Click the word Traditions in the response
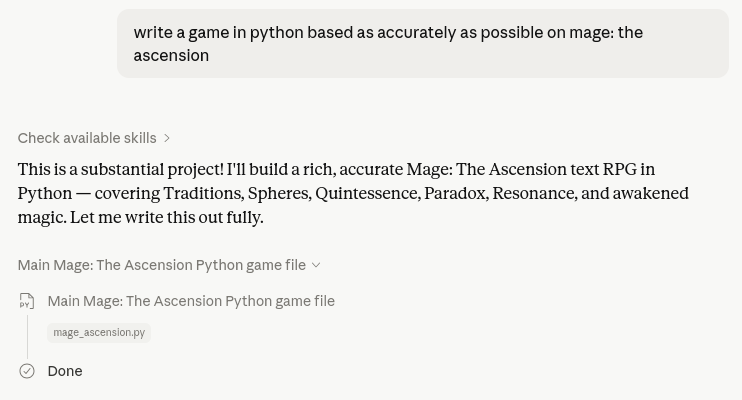The height and width of the screenshot is (400, 742). coord(204,193)
